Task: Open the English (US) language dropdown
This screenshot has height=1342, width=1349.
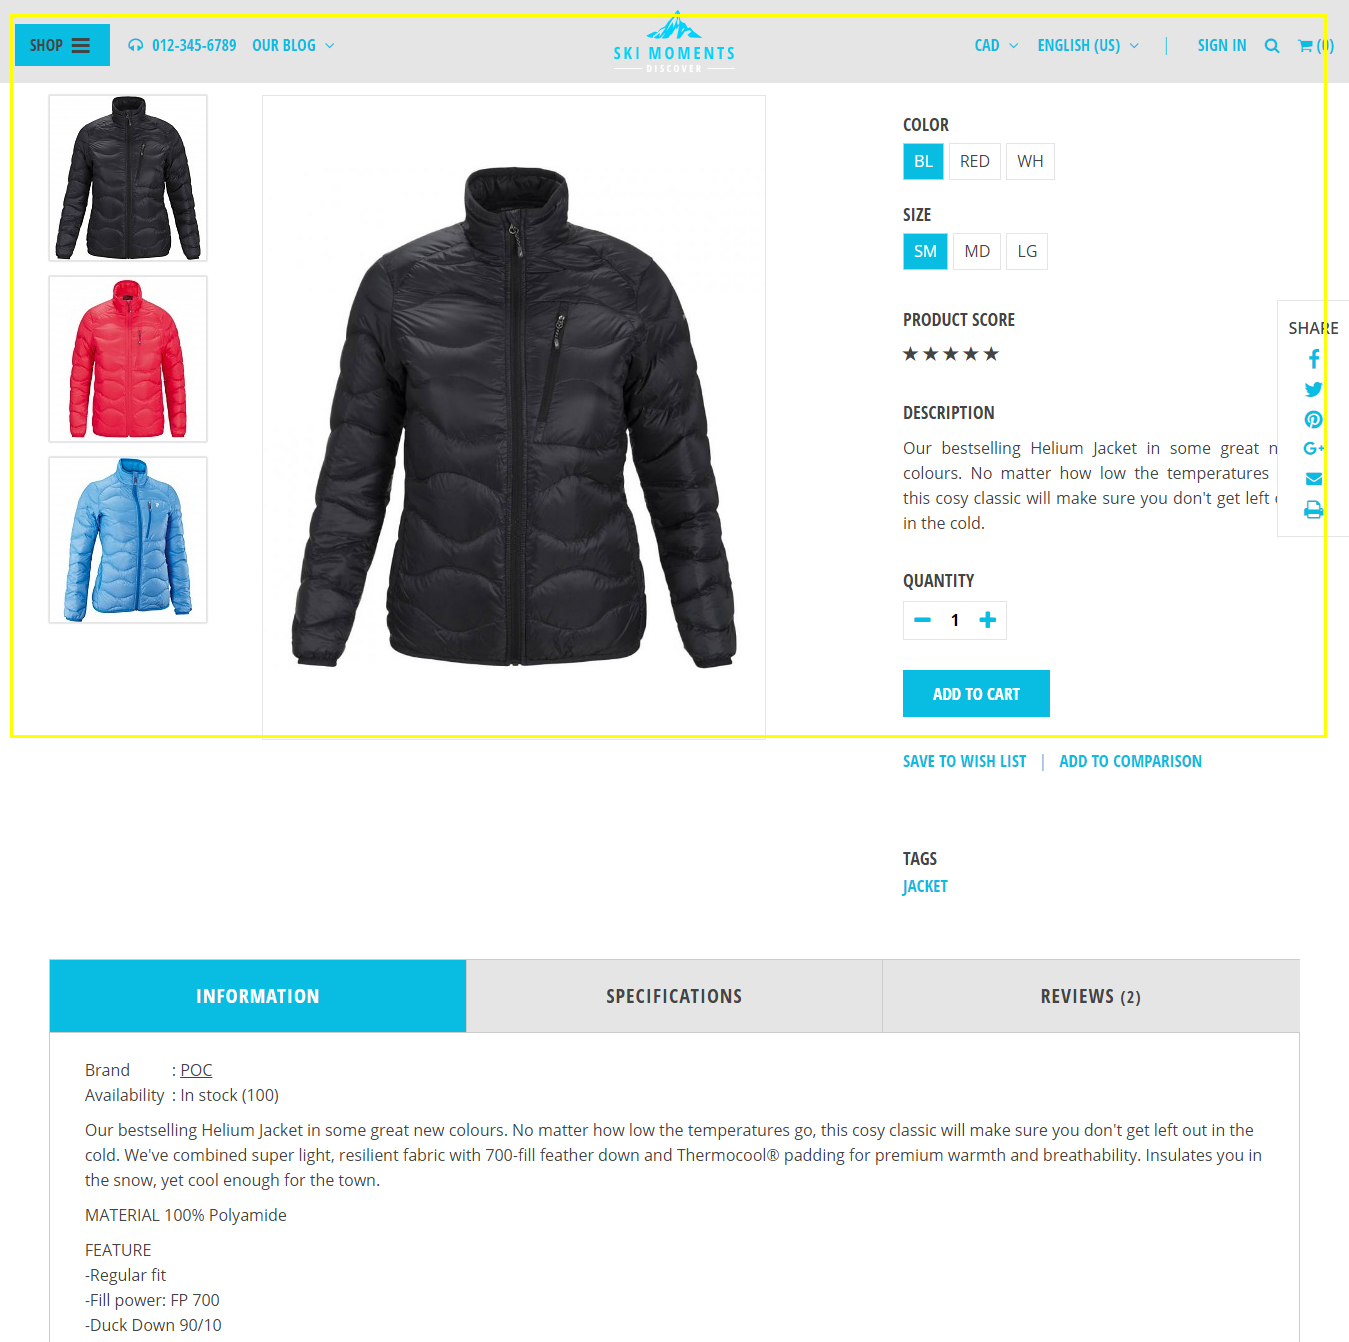Action: coord(1088,46)
